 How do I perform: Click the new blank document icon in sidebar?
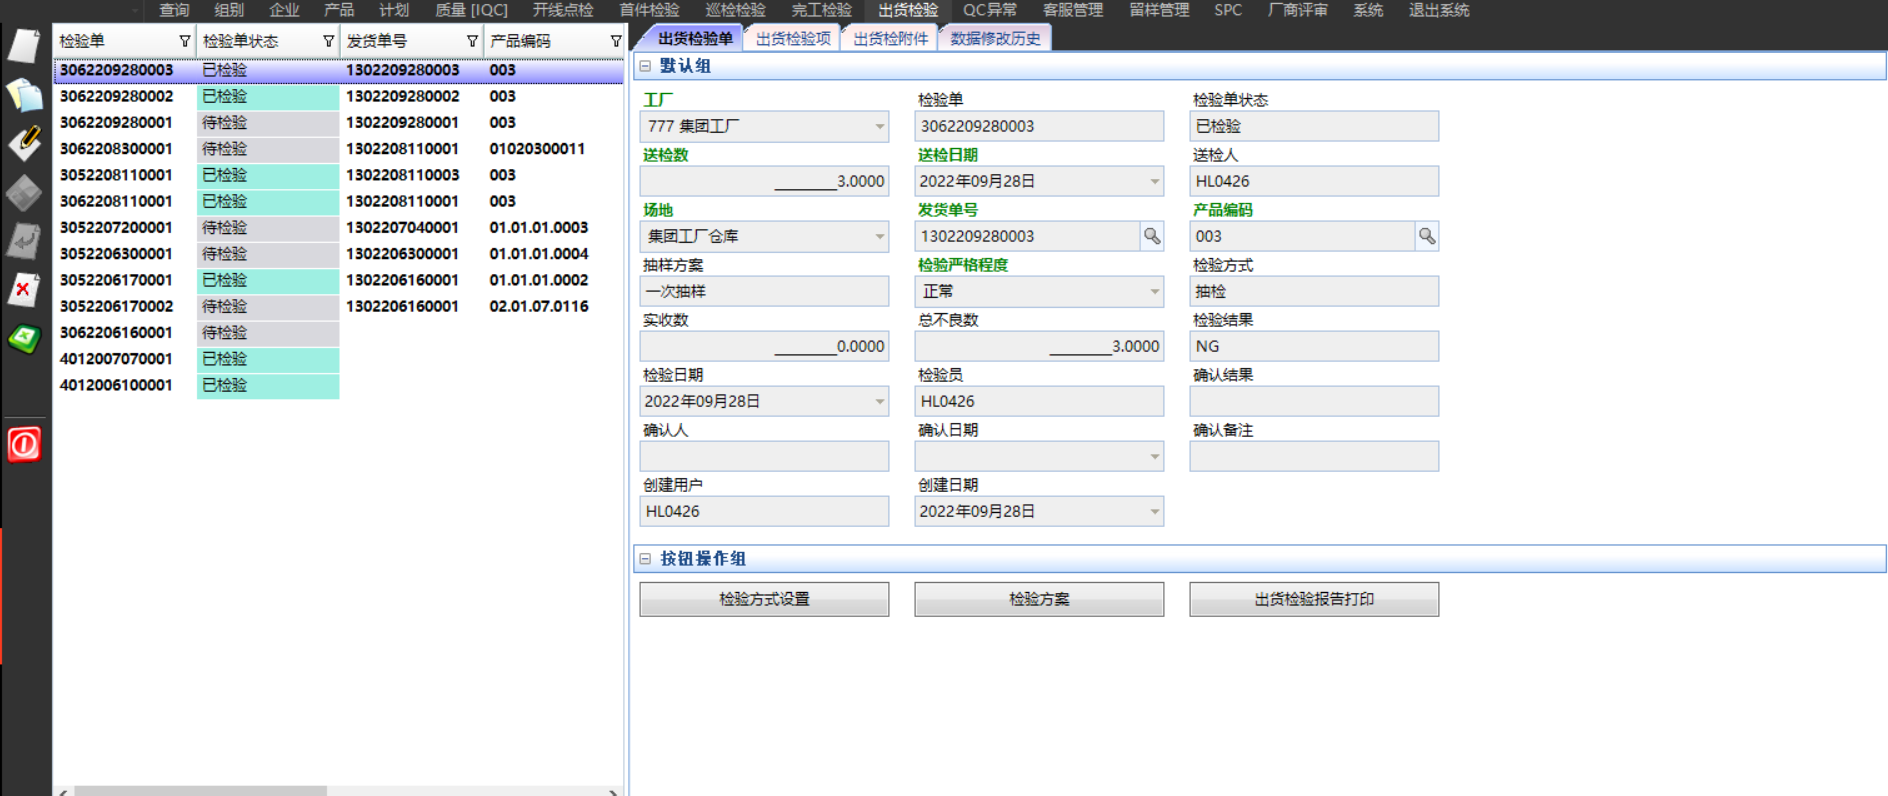(24, 46)
